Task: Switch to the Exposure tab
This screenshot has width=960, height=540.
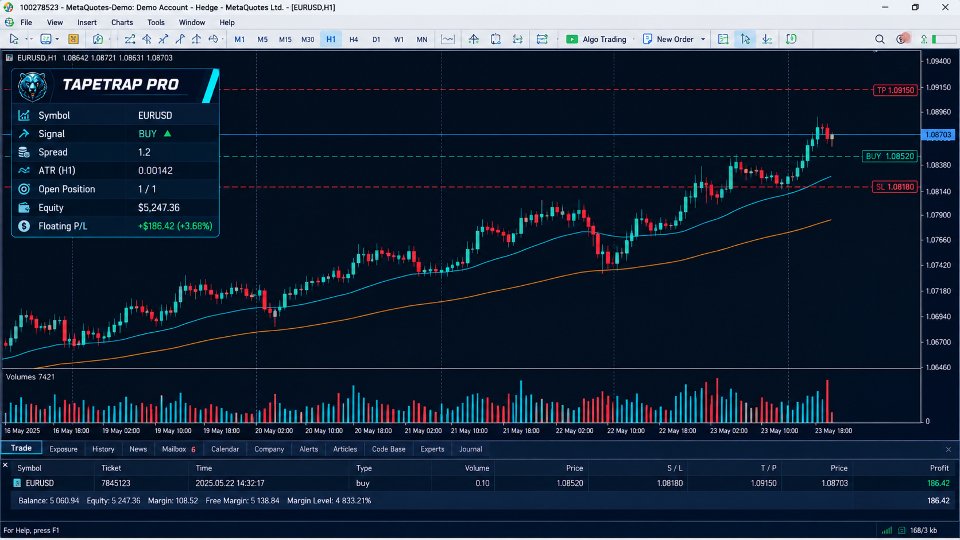Action: tap(63, 449)
